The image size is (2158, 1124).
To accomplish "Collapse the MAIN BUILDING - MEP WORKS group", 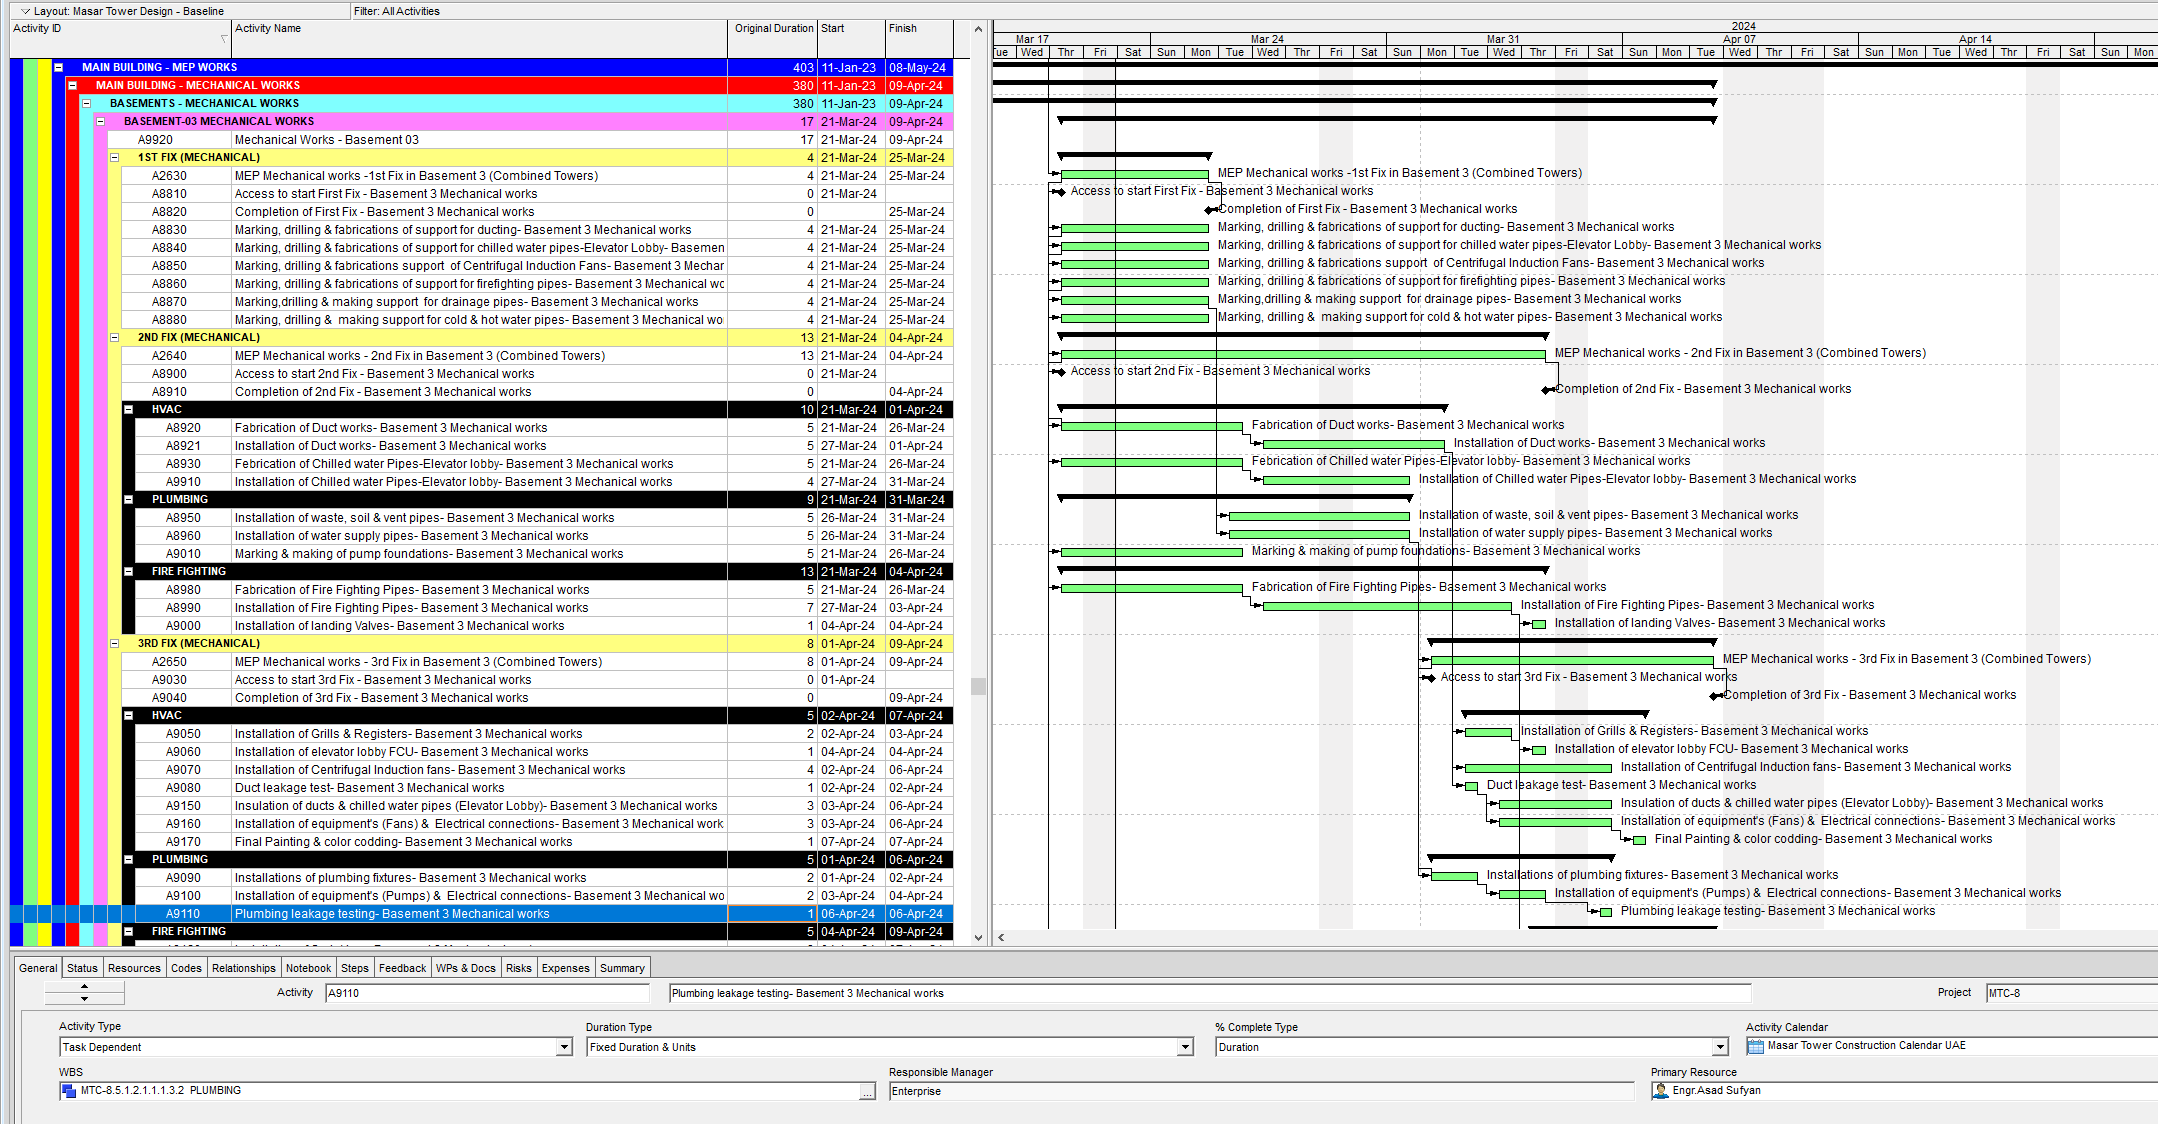I will [58, 68].
